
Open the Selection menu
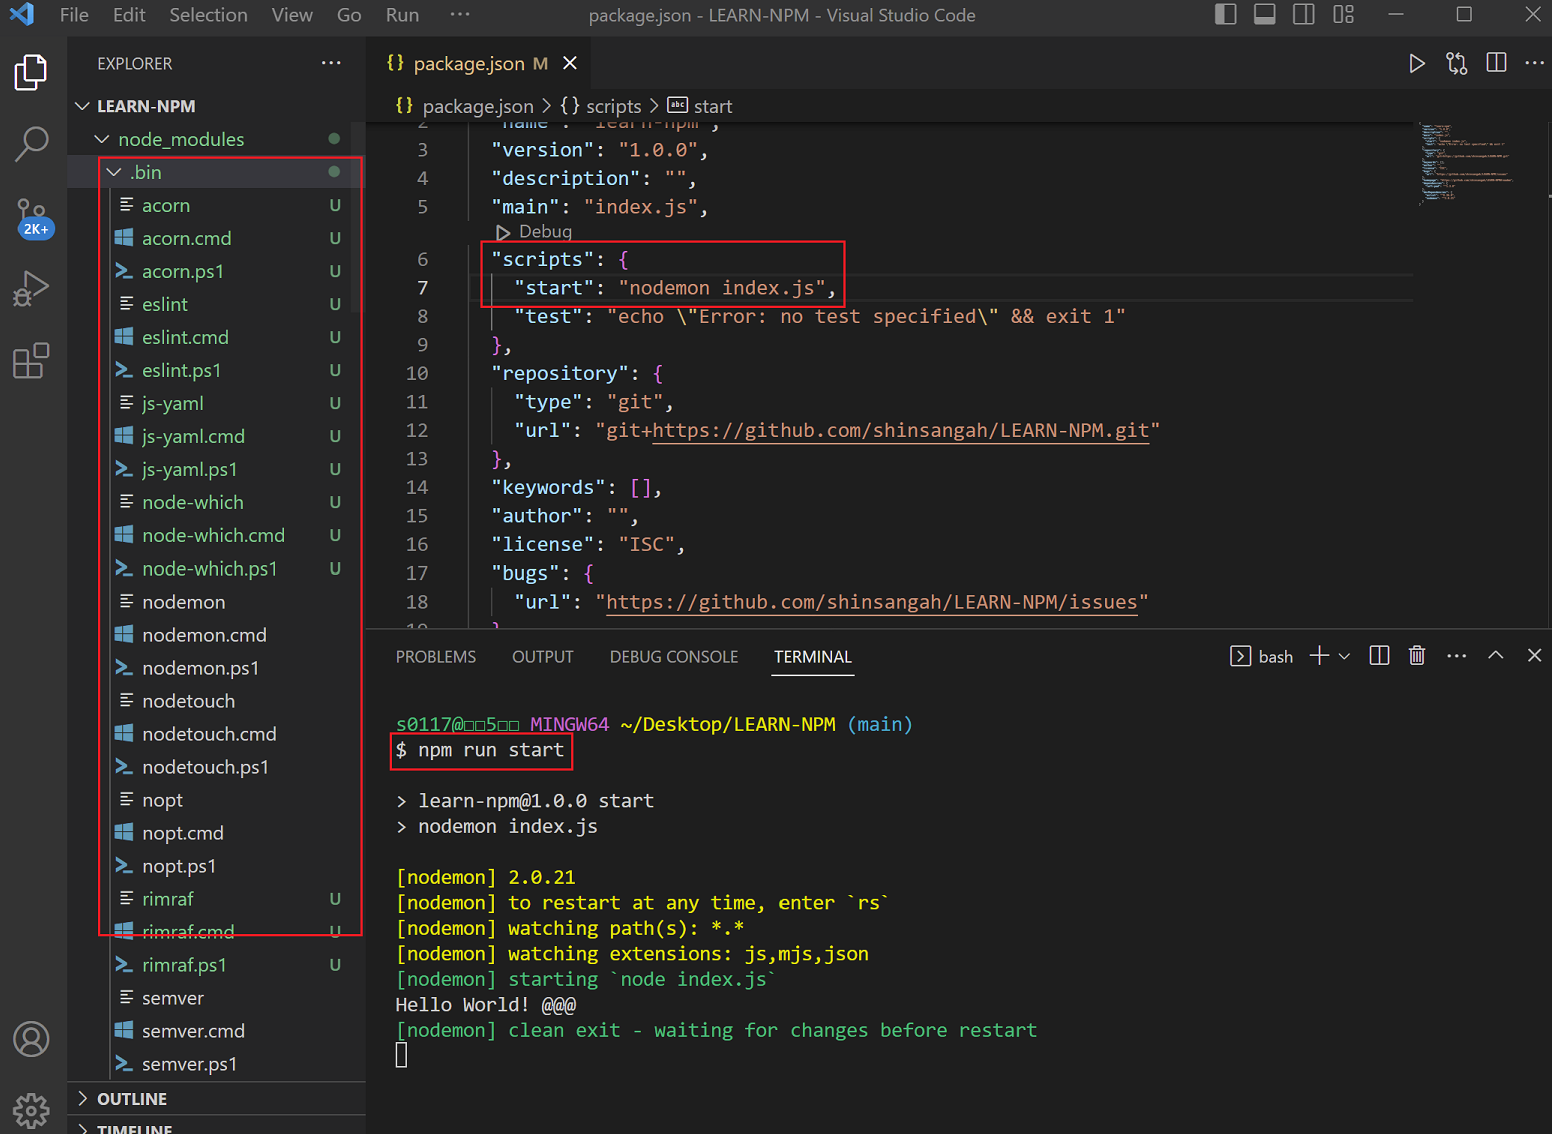click(x=208, y=15)
